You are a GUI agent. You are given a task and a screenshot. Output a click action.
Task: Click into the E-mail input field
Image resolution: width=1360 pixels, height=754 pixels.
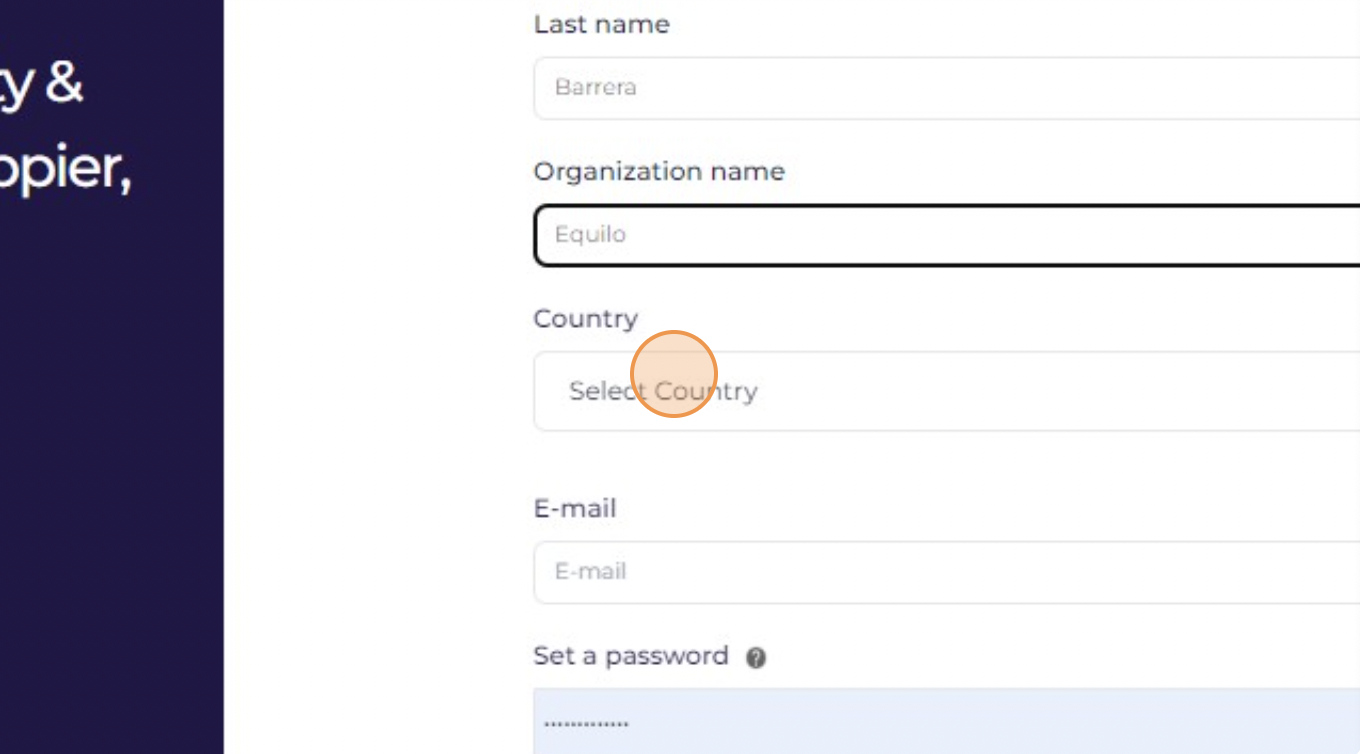947,572
